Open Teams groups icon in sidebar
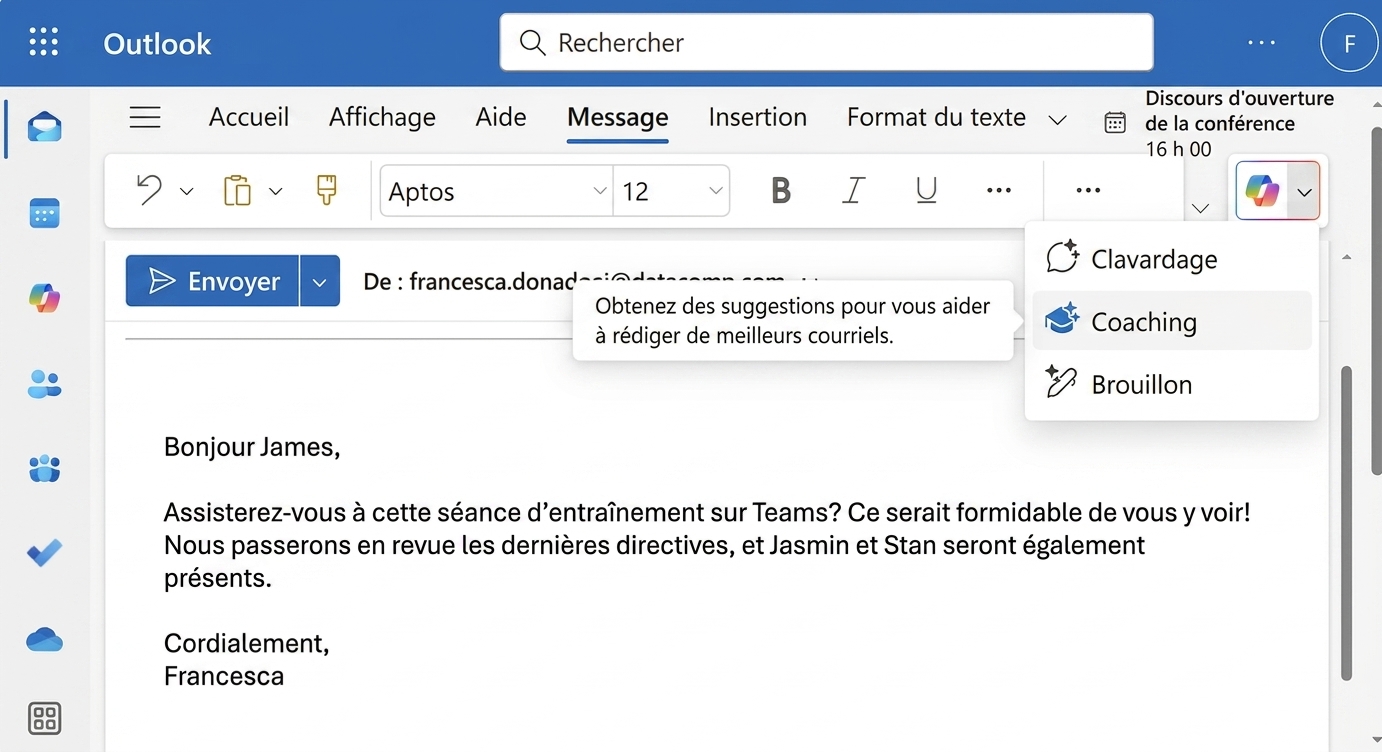Screen dimensions: 1382x752 point(45,468)
